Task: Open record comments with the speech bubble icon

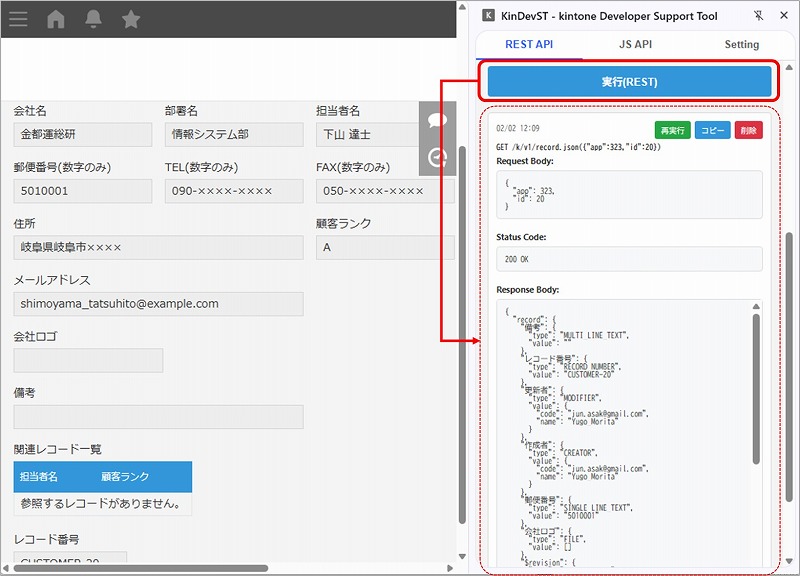Action: click(437, 122)
